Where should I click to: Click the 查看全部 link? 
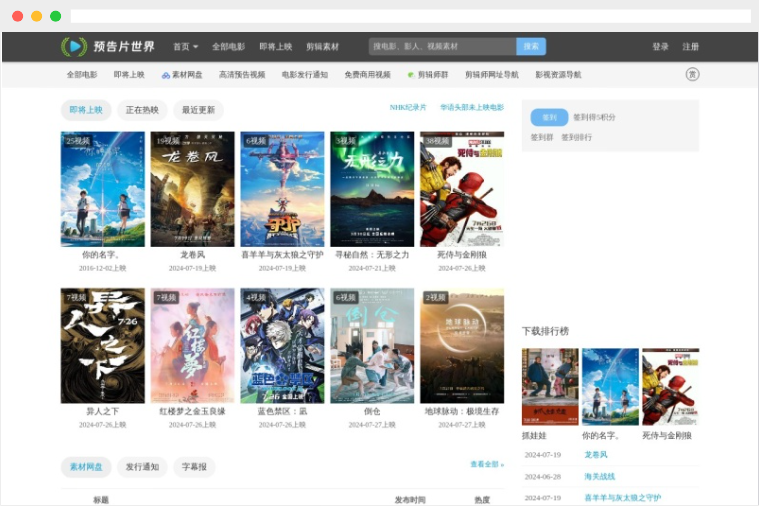click(487, 464)
